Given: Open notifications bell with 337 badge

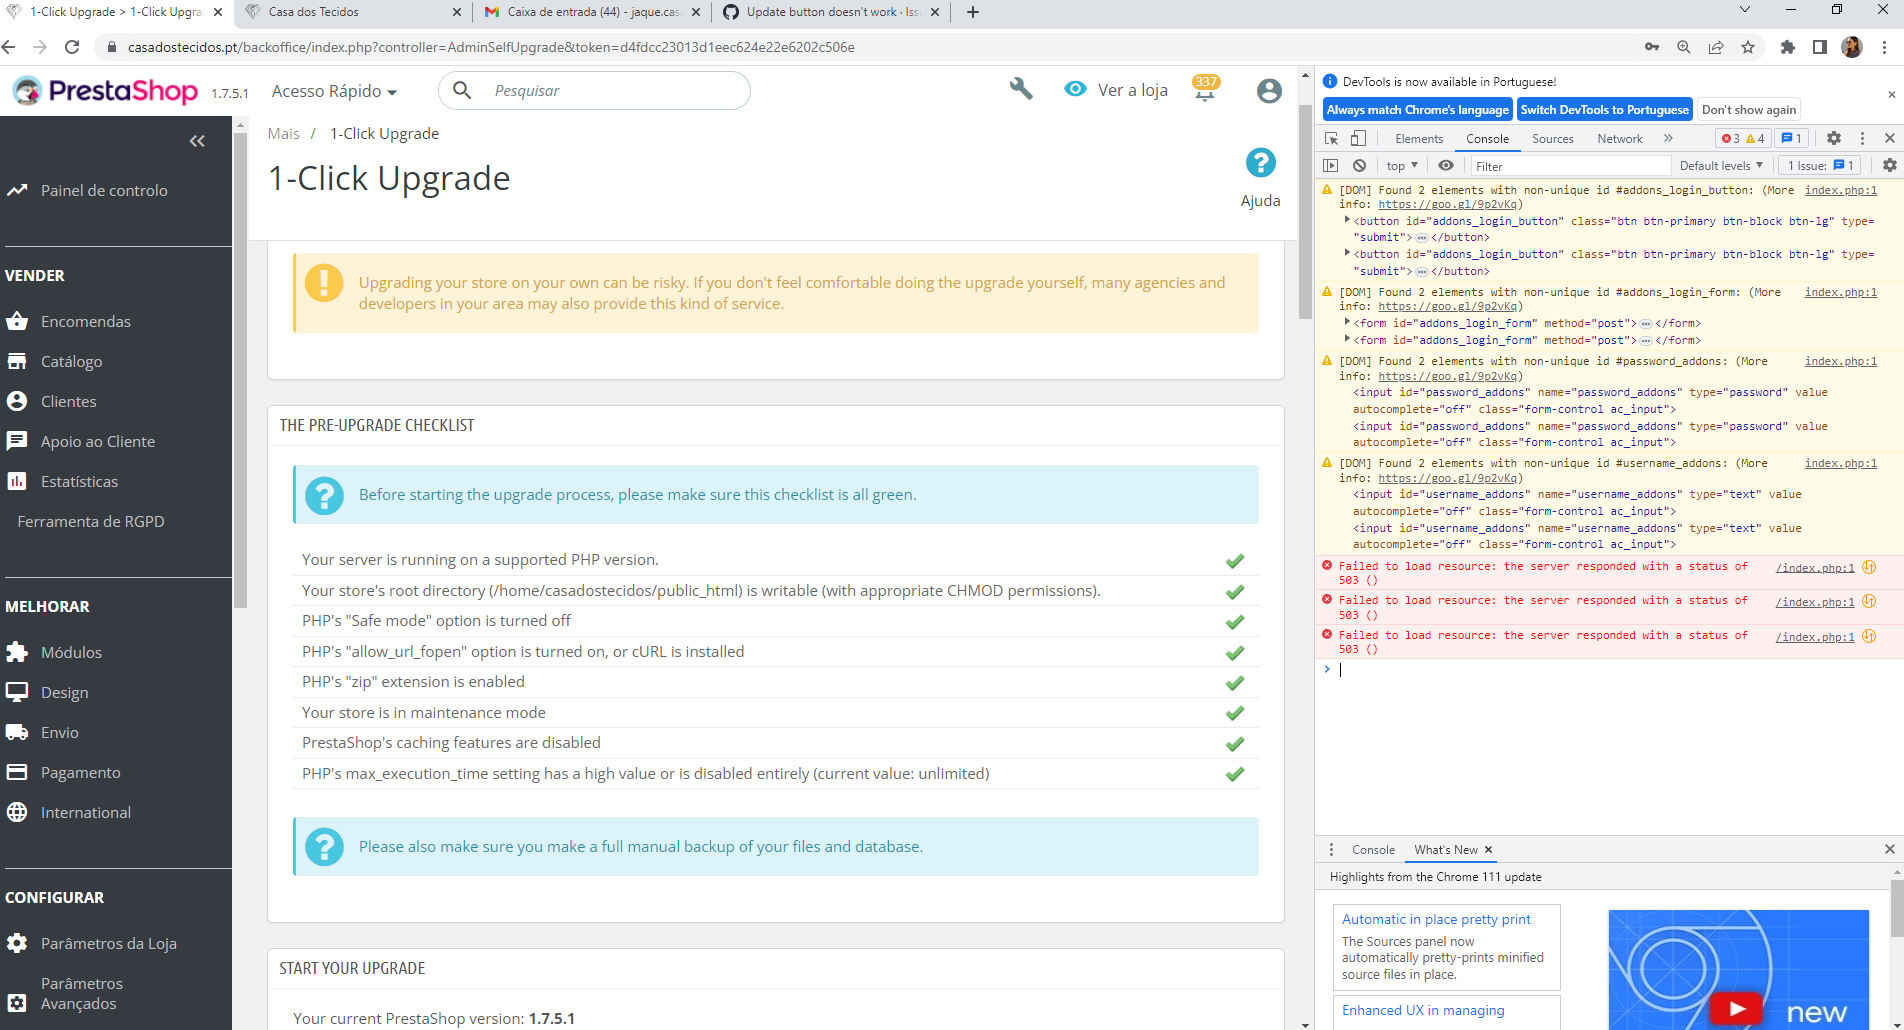Looking at the screenshot, I should [x=1205, y=89].
